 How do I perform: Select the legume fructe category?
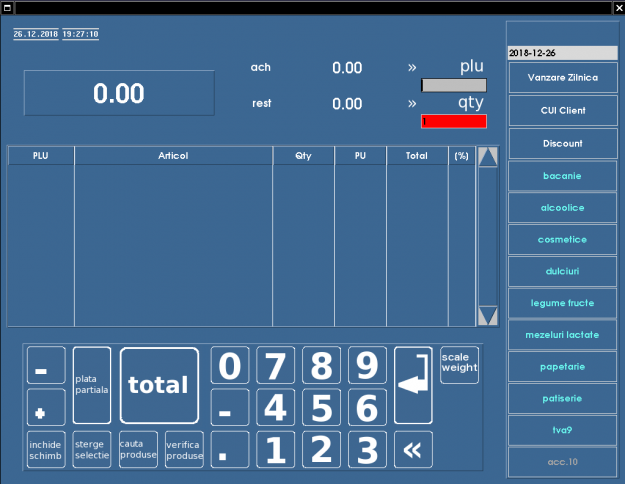coord(562,302)
